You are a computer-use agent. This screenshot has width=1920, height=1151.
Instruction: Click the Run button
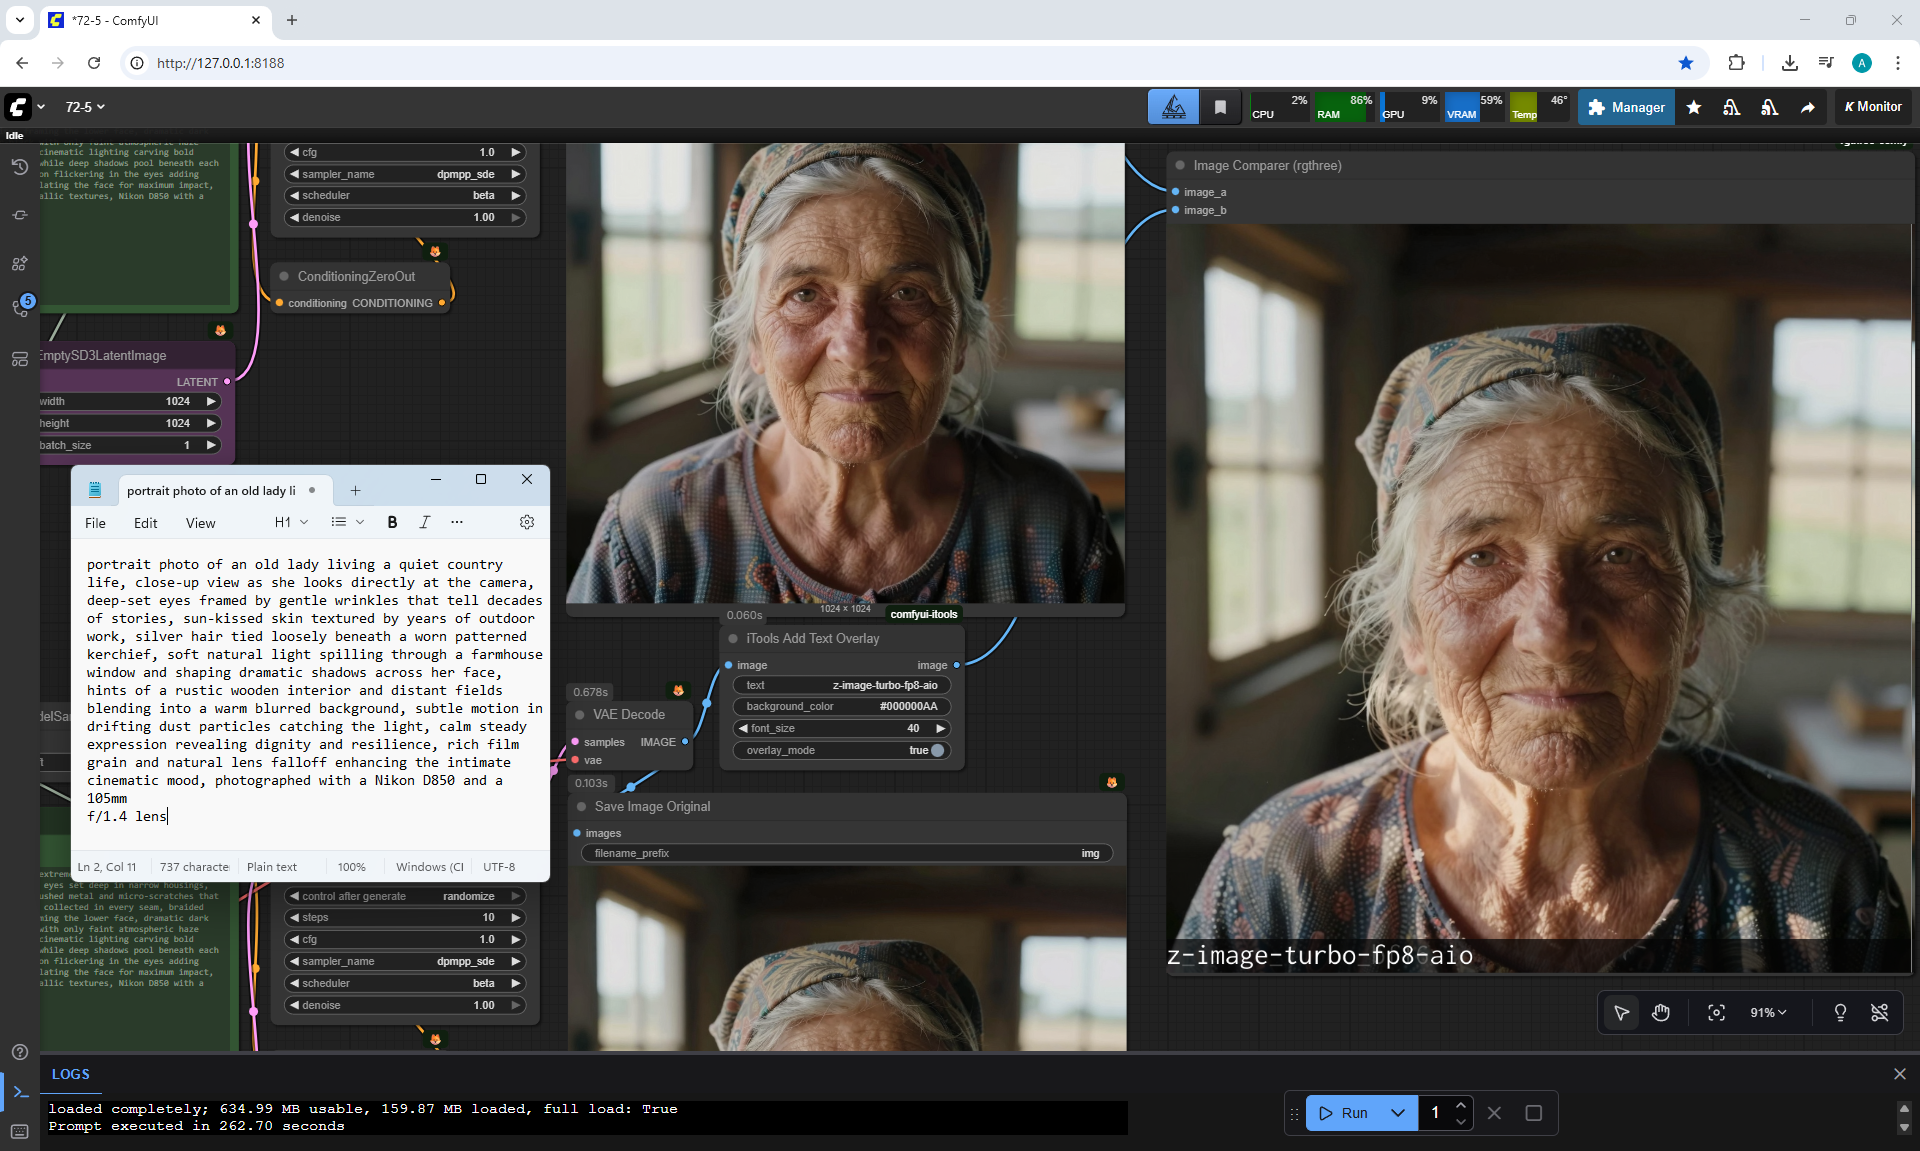(x=1345, y=1113)
